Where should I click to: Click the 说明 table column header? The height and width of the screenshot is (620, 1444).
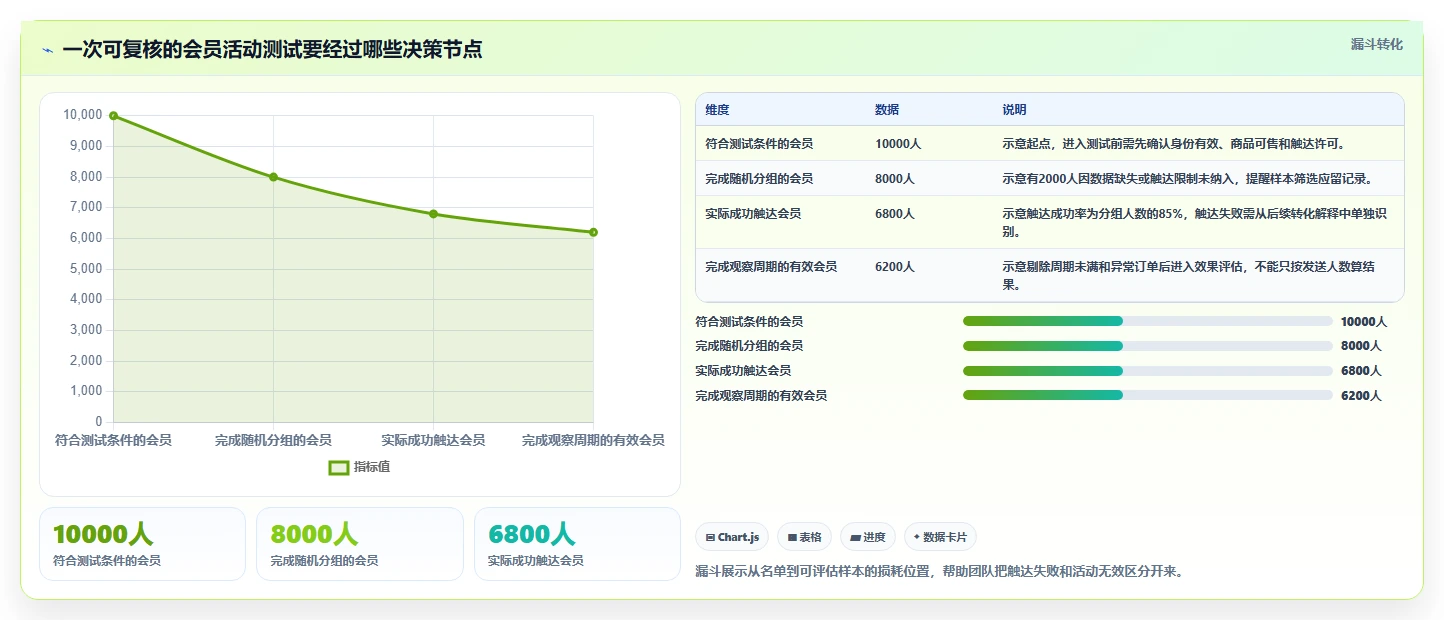tap(1015, 110)
